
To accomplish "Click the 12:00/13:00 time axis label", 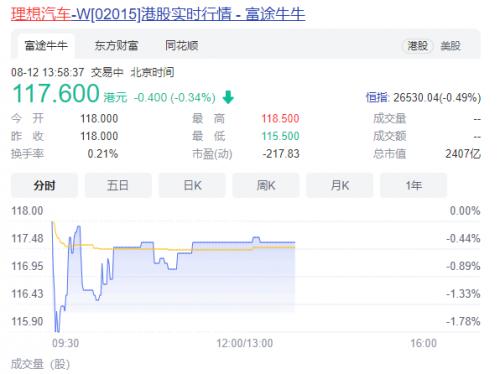I will (244, 343).
